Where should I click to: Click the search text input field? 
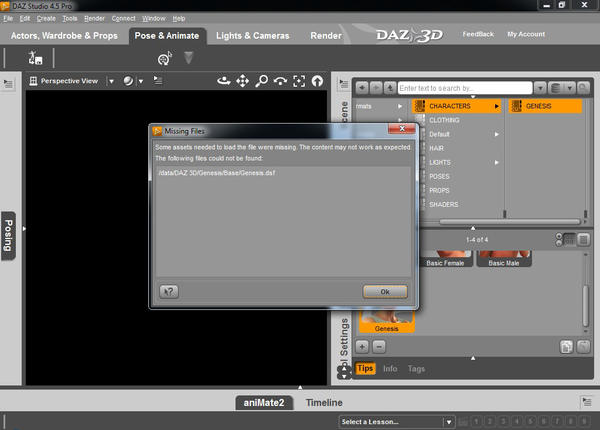click(x=465, y=88)
